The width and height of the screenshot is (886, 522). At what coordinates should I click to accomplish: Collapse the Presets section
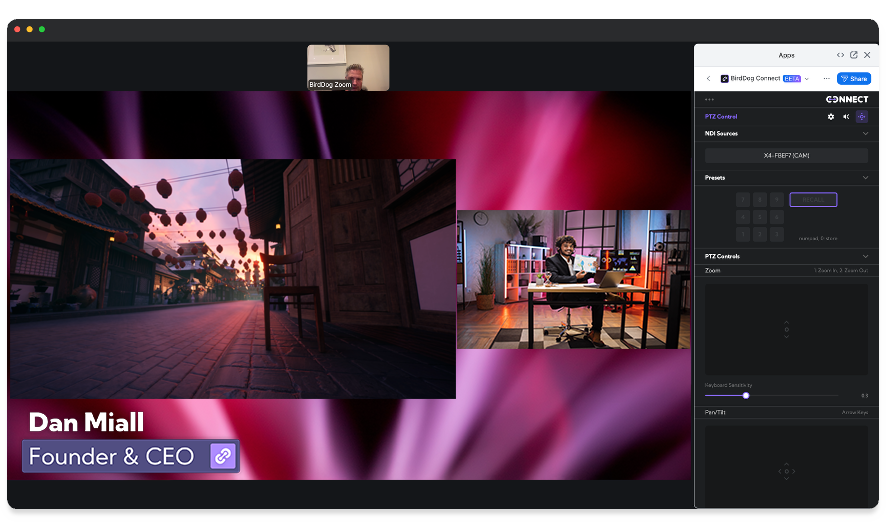865,177
